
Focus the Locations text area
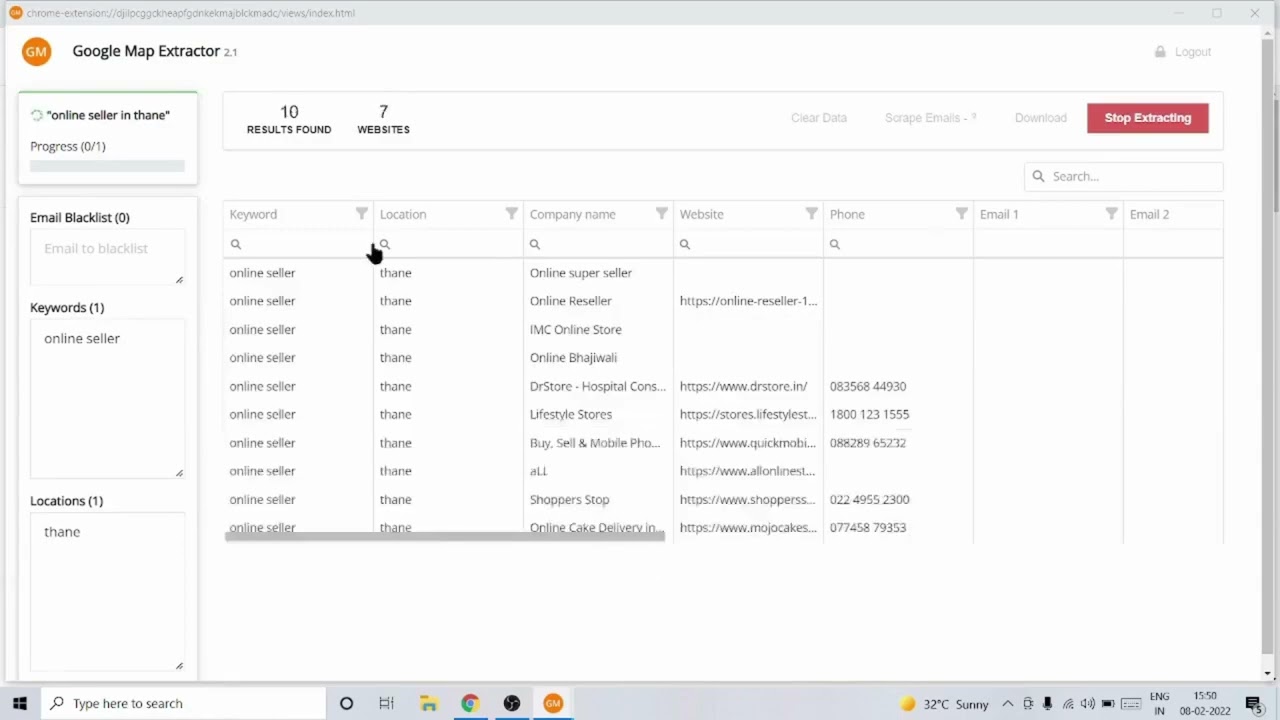[x=107, y=591]
